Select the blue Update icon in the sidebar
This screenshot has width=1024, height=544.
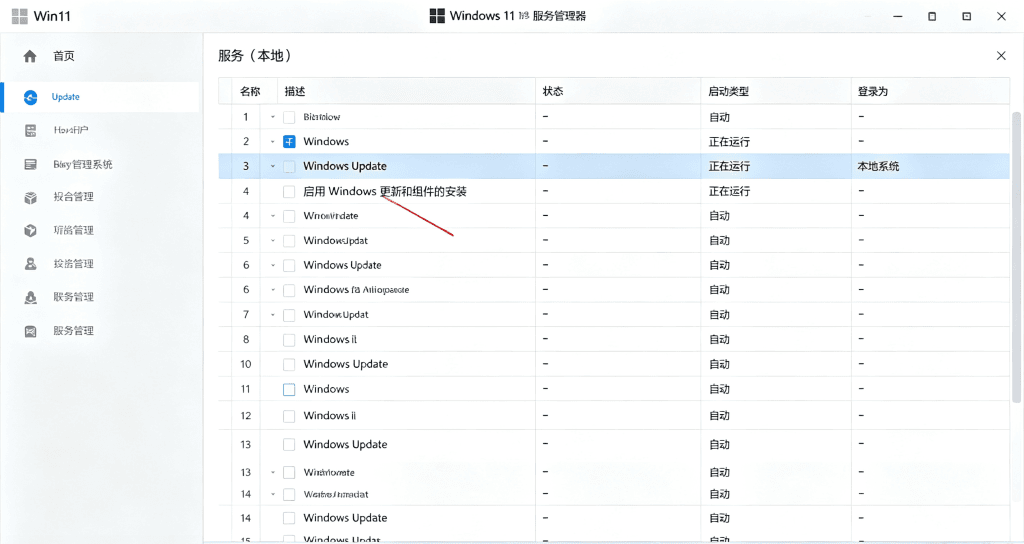click(31, 97)
